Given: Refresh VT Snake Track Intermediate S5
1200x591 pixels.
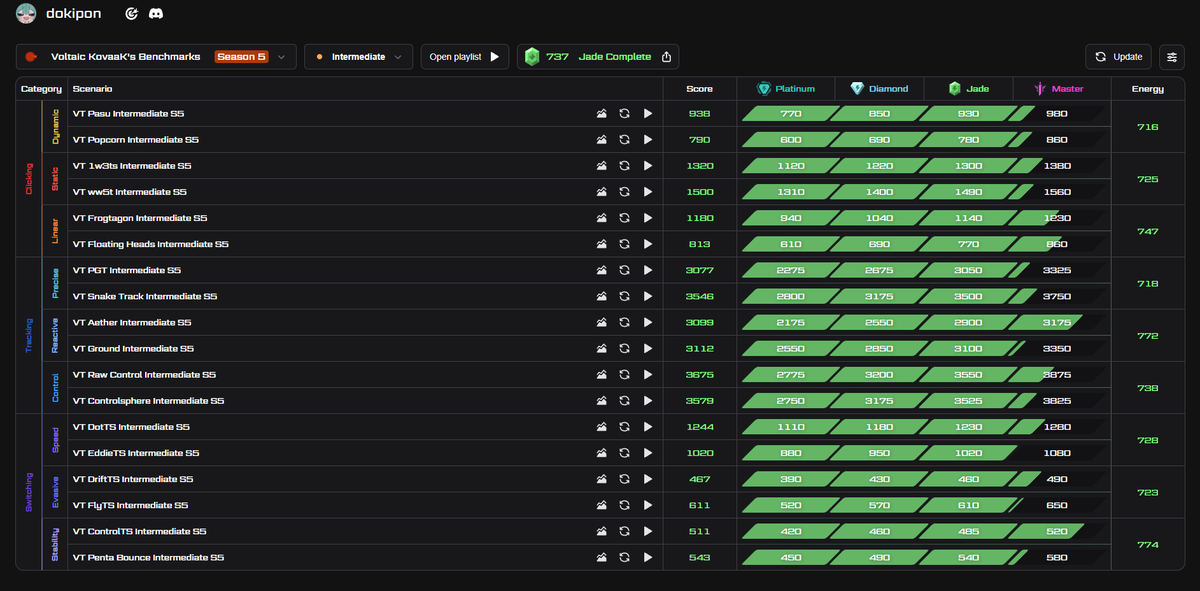Looking at the screenshot, I should coord(624,296).
